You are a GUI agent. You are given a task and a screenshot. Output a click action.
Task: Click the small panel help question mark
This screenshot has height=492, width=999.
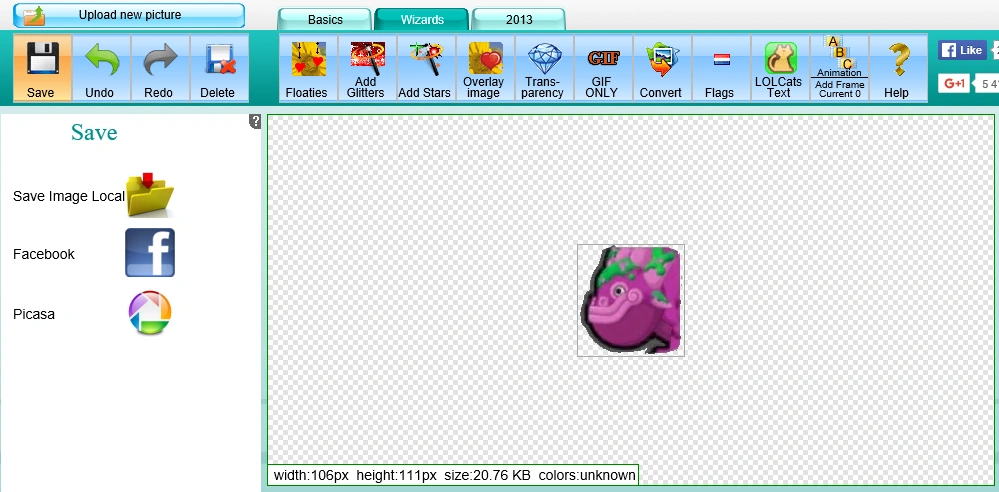tap(255, 122)
